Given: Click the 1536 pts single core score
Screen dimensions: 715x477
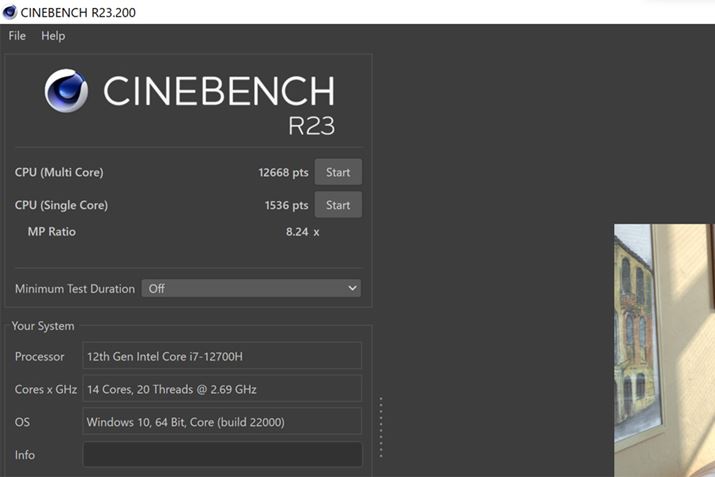Looking at the screenshot, I should pyautogui.click(x=286, y=205).
